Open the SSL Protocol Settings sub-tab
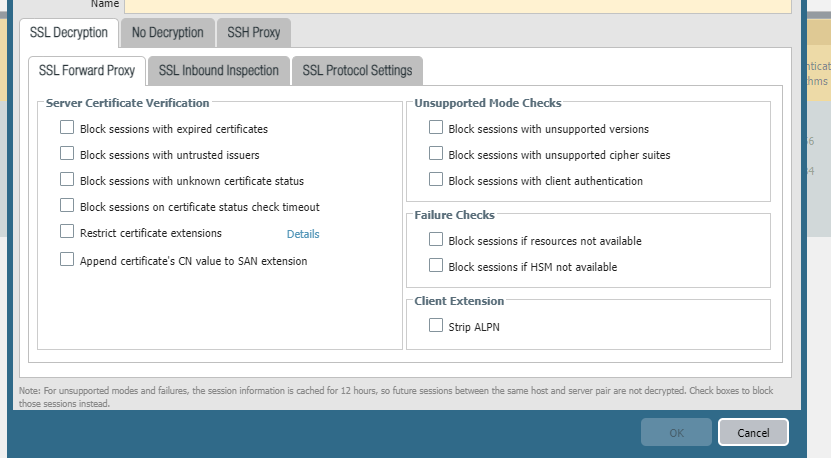 pos(357,70)
